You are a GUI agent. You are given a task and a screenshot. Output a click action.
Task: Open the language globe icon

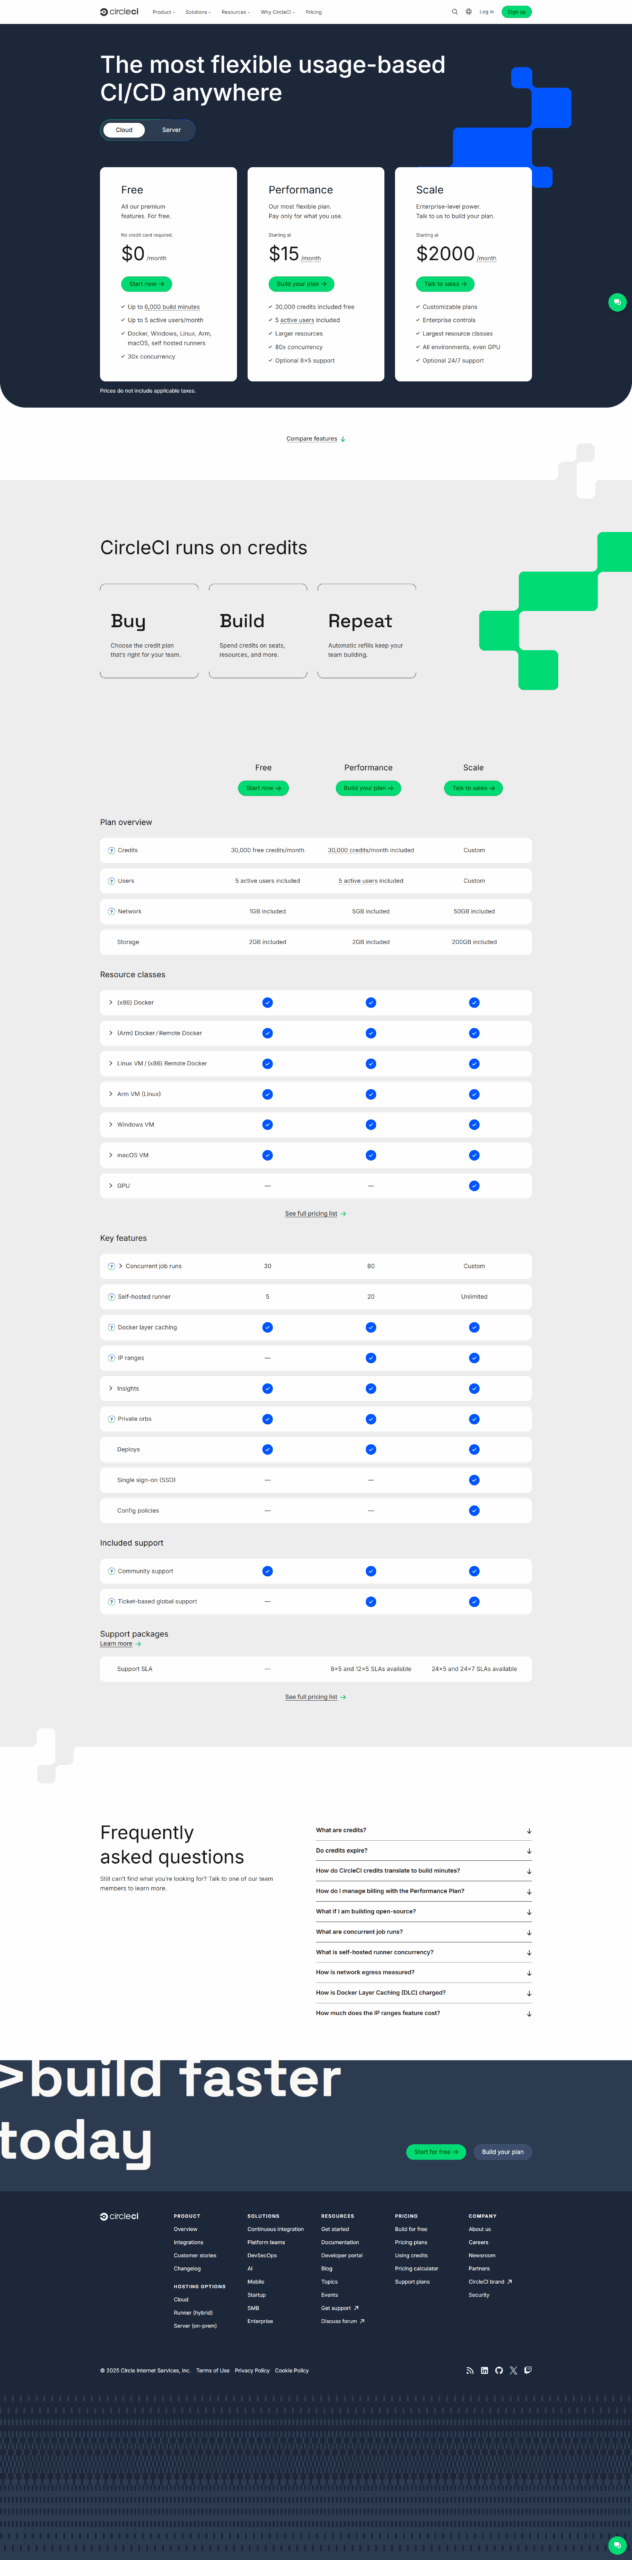point(469,12)
